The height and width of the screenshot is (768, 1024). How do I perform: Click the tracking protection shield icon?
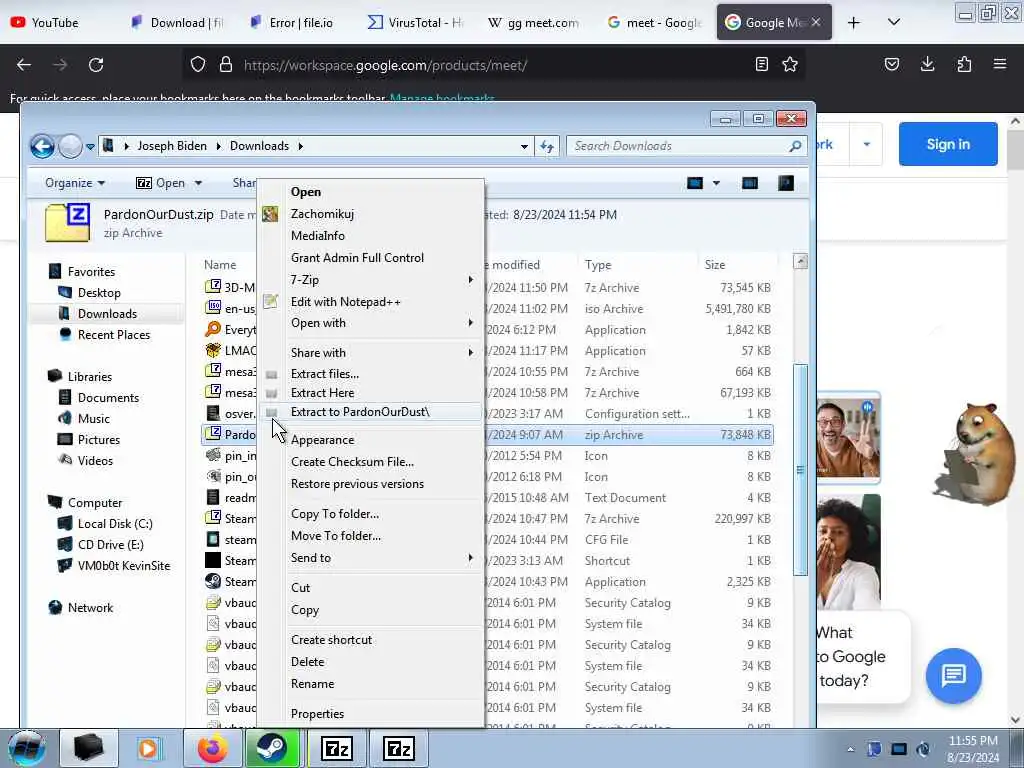point(198,65)
